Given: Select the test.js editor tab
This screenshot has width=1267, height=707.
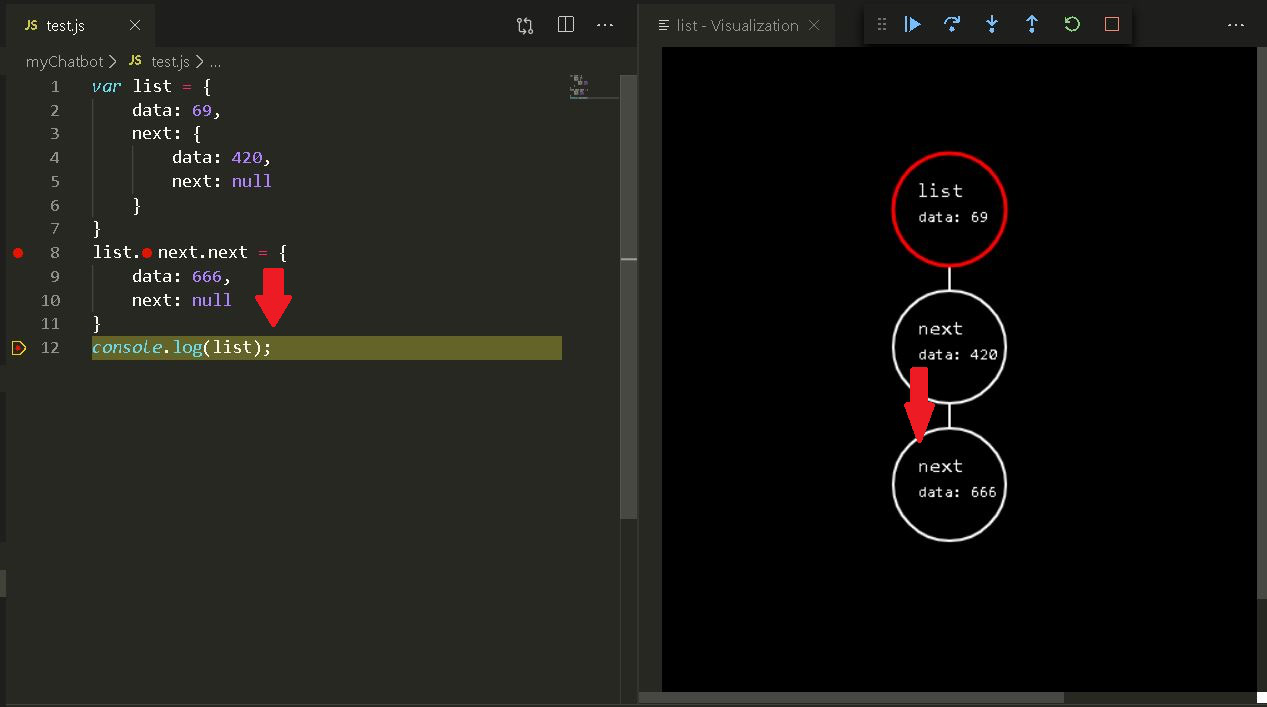Looking at the screenshot, I should [x=79, y=25].
